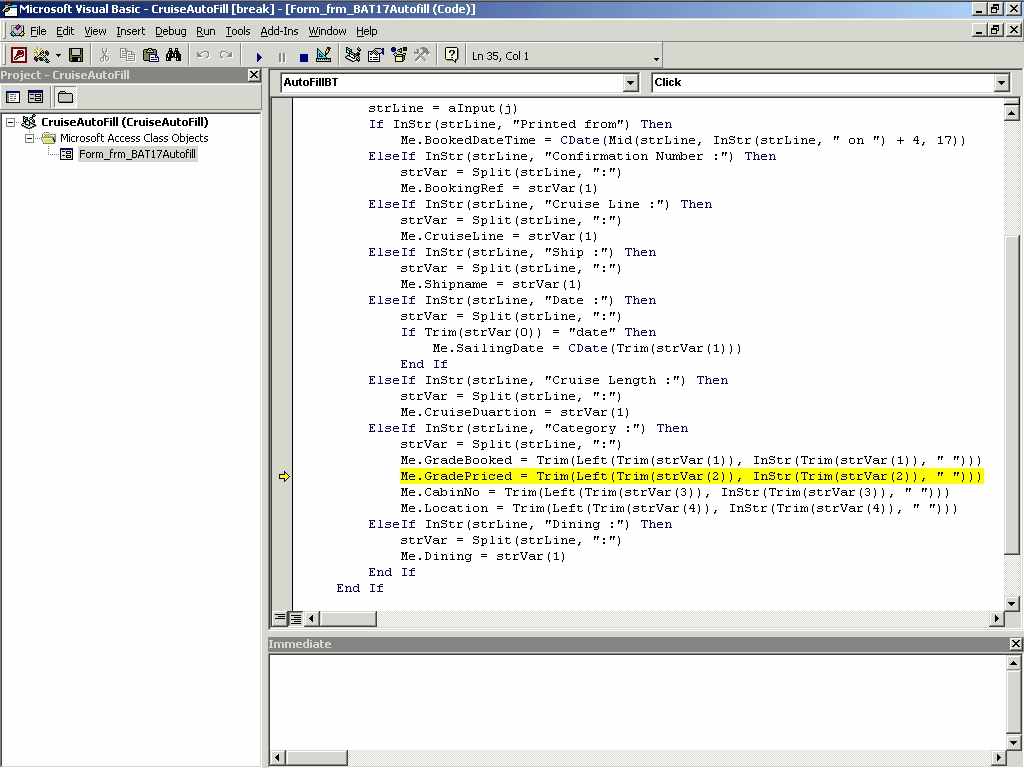Switch to Full Module View button
The height and width of the screenshot is (768, 1024).
[x=295, y=618]
